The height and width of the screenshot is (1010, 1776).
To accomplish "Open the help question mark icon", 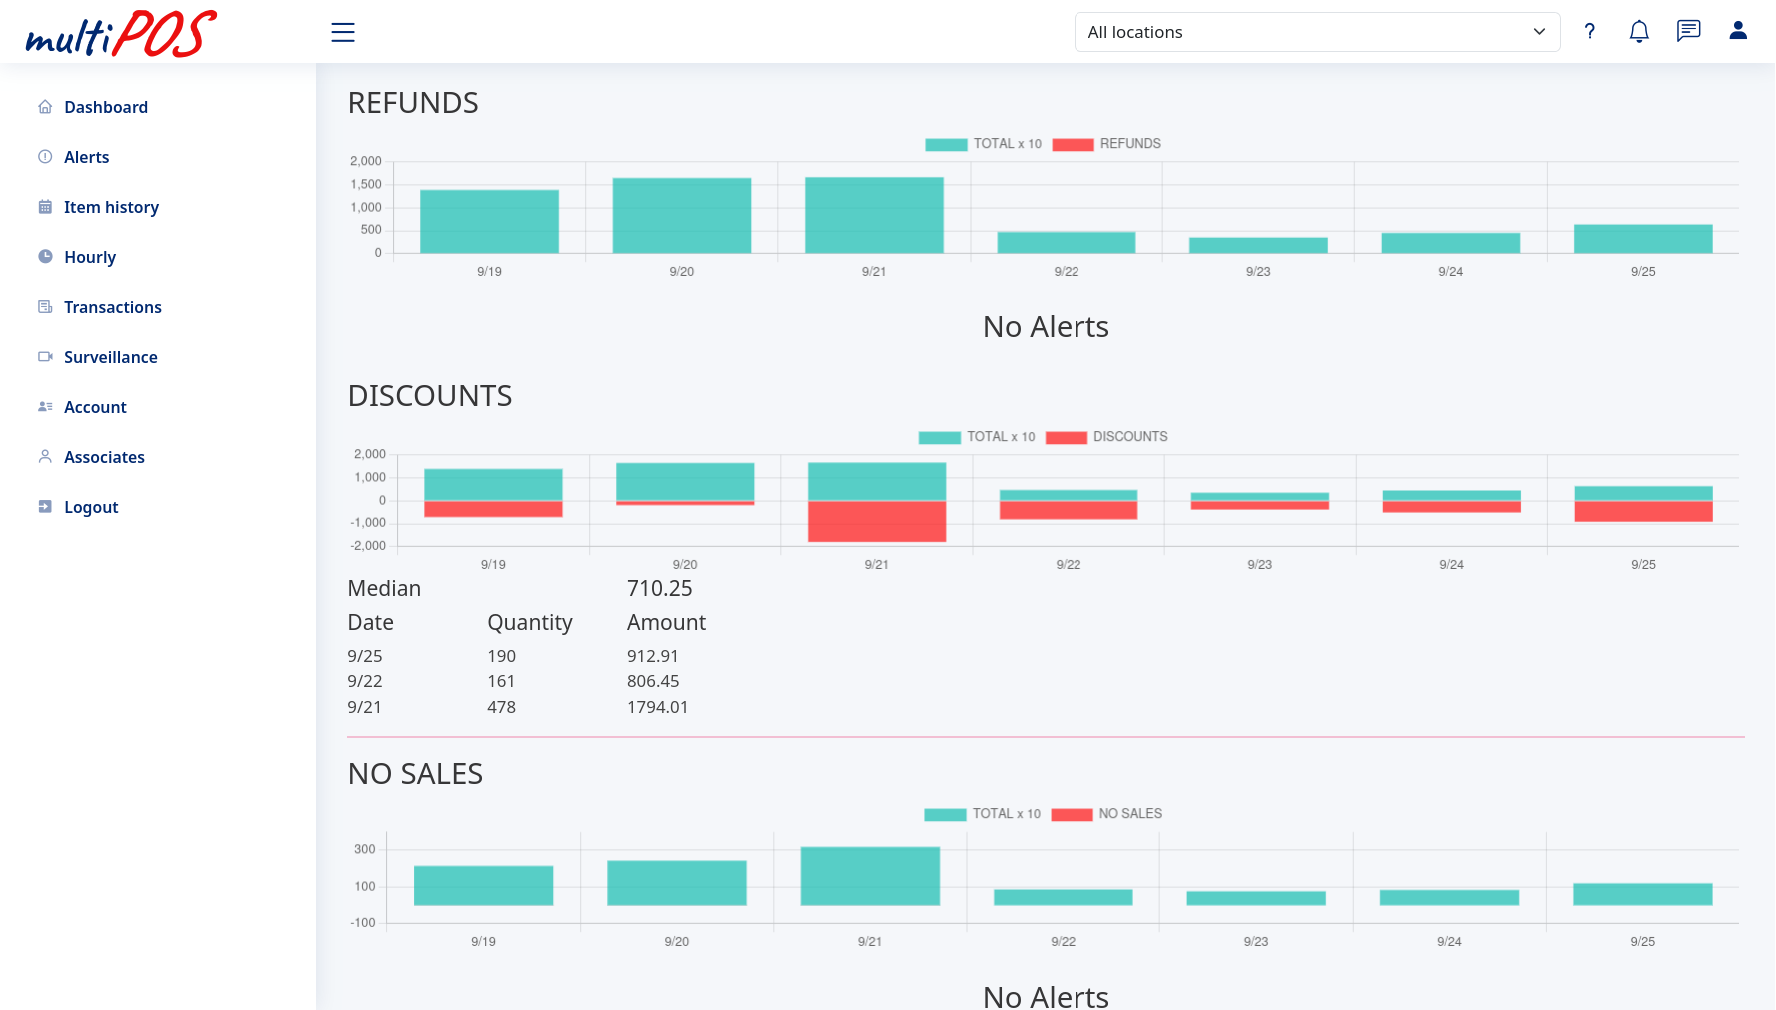I will [x=1589, y=32].
